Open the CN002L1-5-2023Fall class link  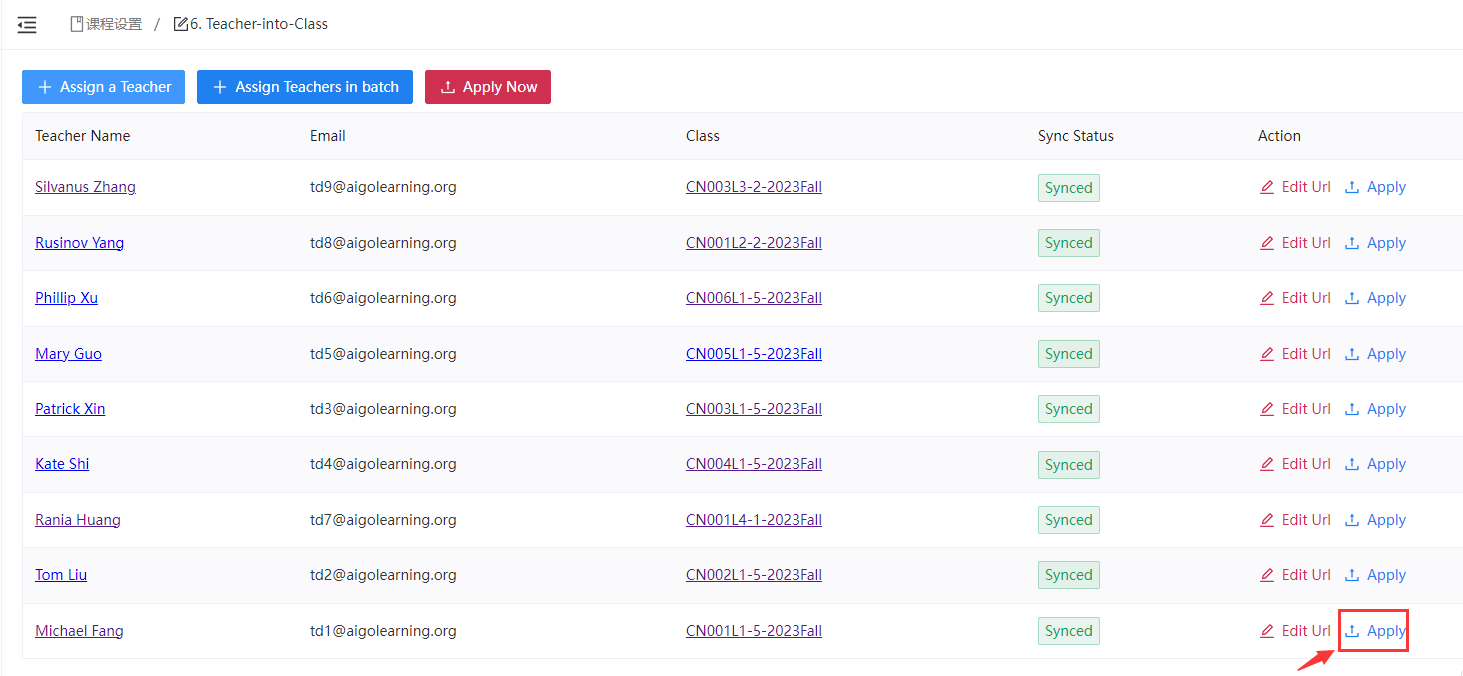click(753, 575)
